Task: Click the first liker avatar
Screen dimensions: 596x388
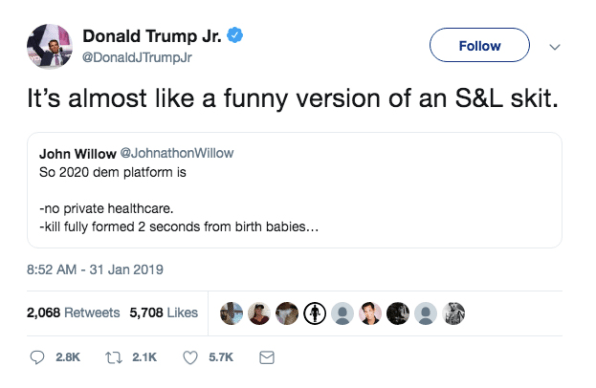Action: tap(231, 314)
